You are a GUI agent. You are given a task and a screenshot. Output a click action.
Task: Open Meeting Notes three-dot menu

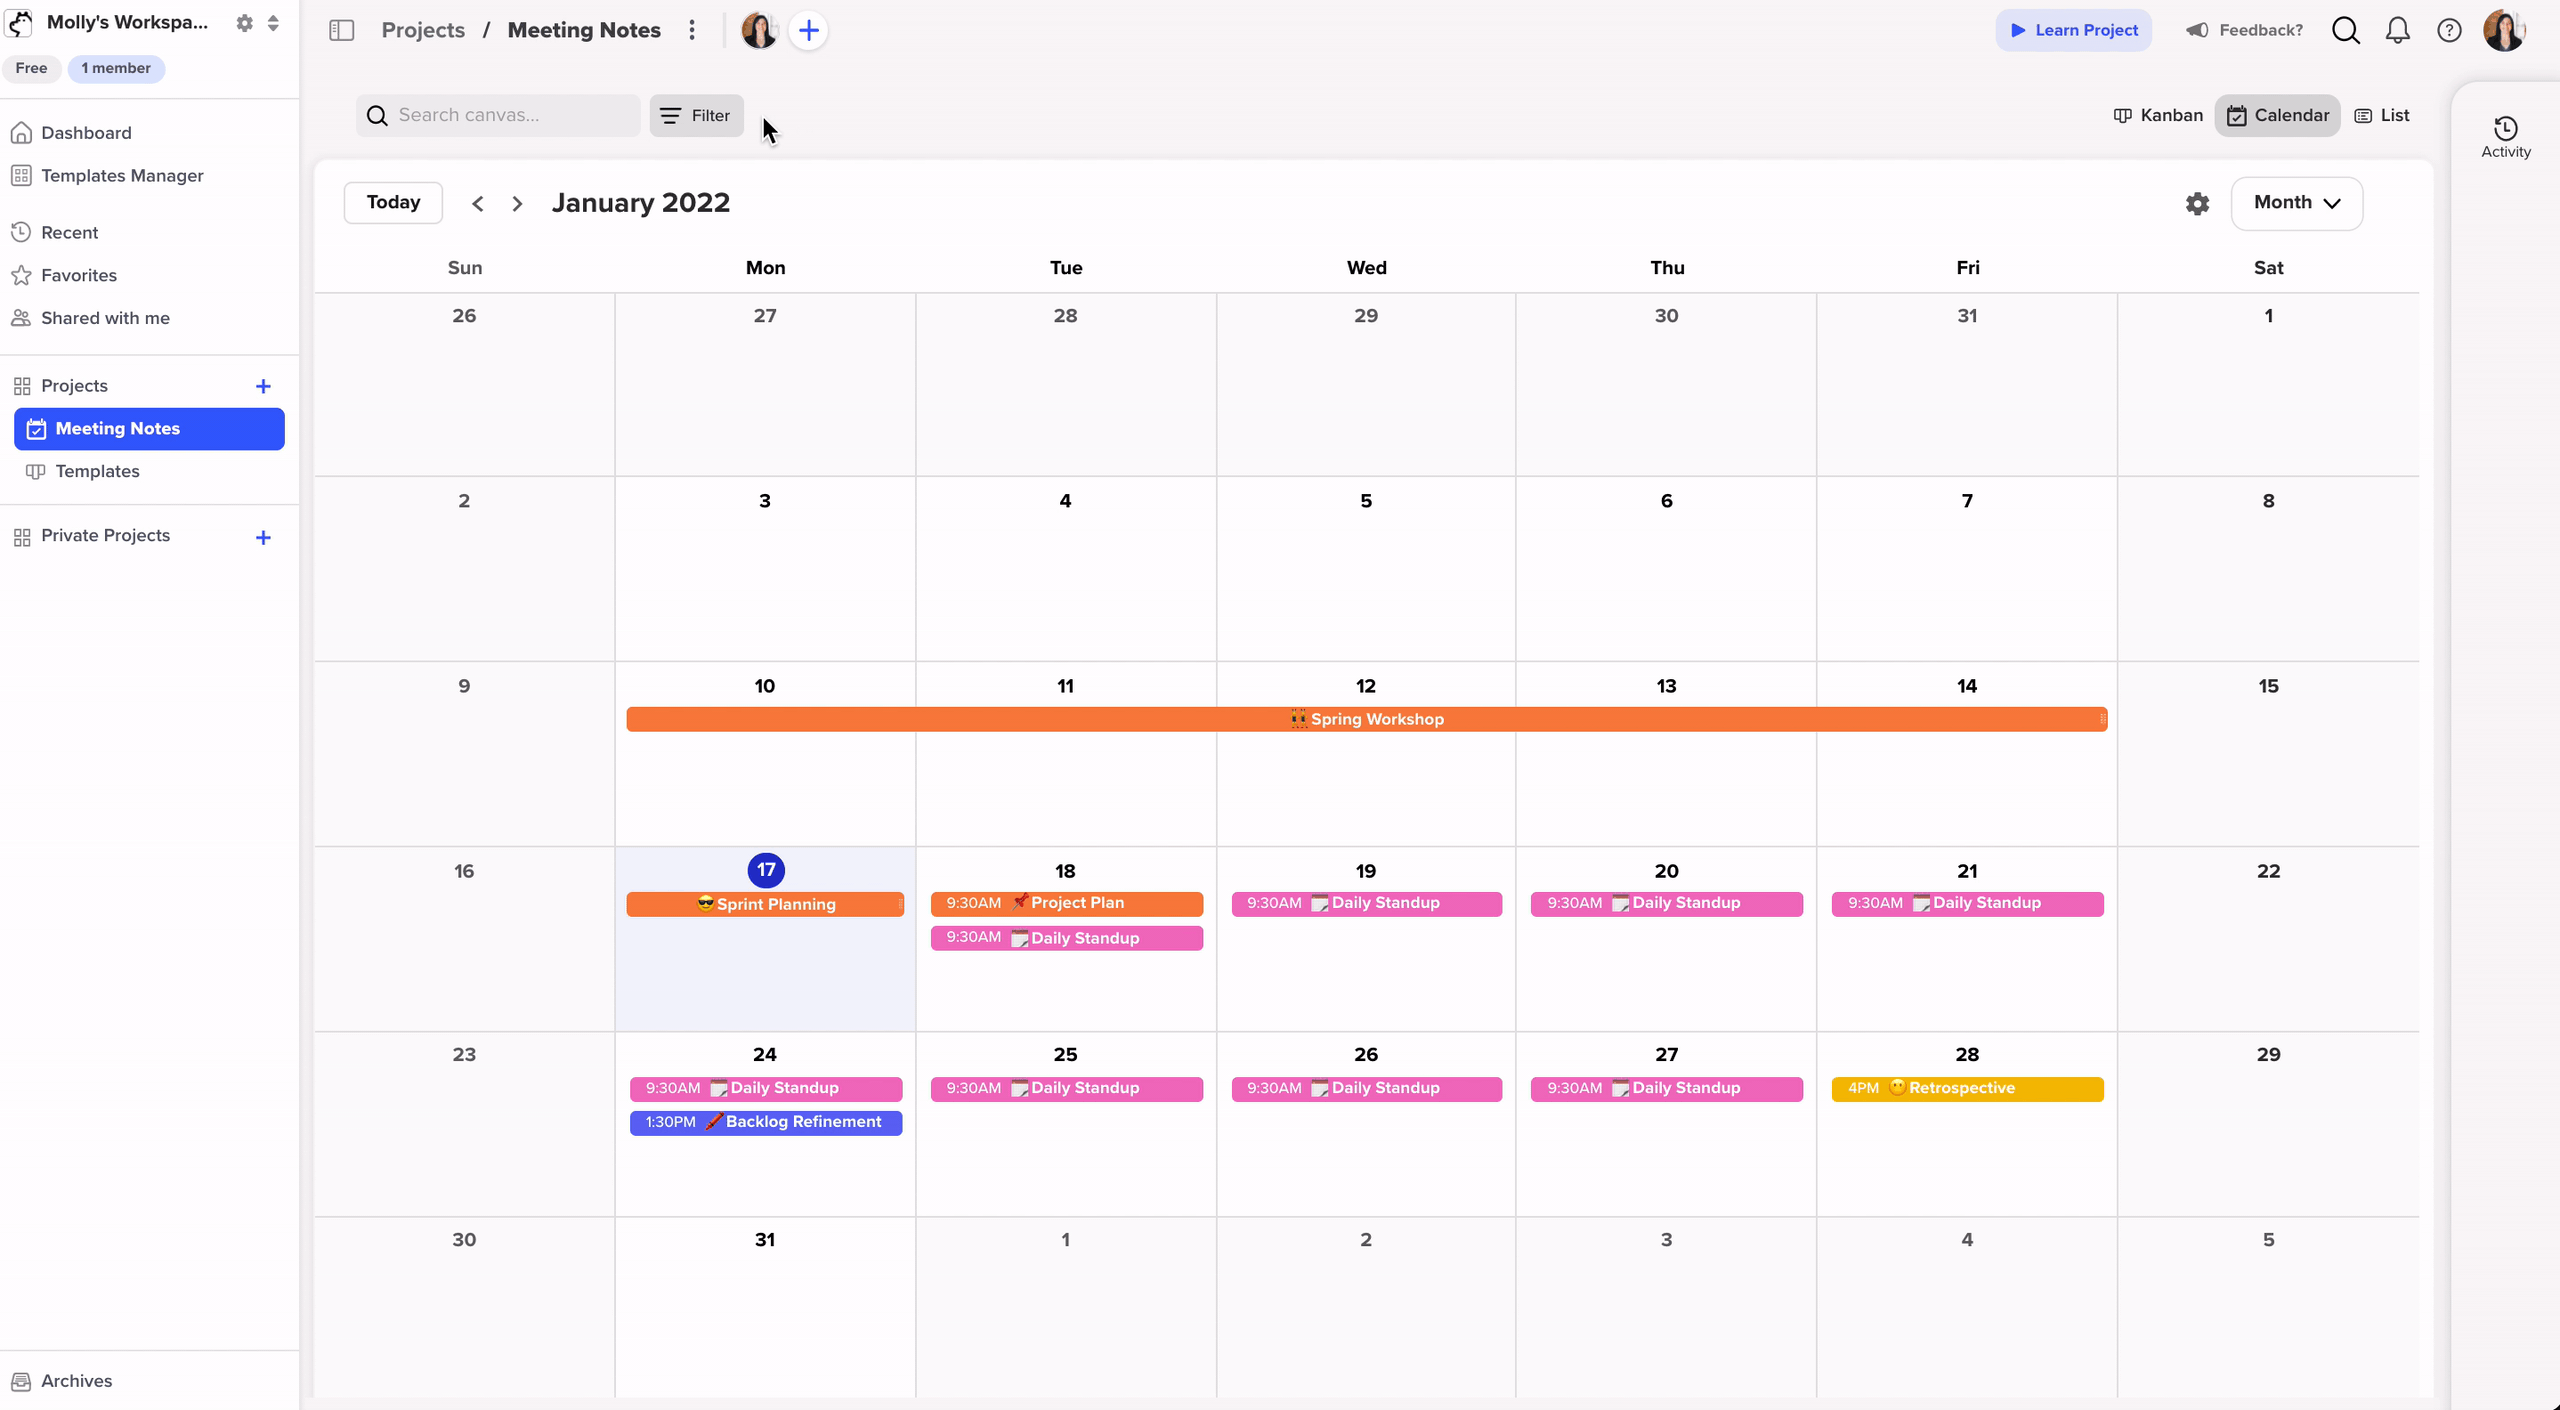pos(691,30)
